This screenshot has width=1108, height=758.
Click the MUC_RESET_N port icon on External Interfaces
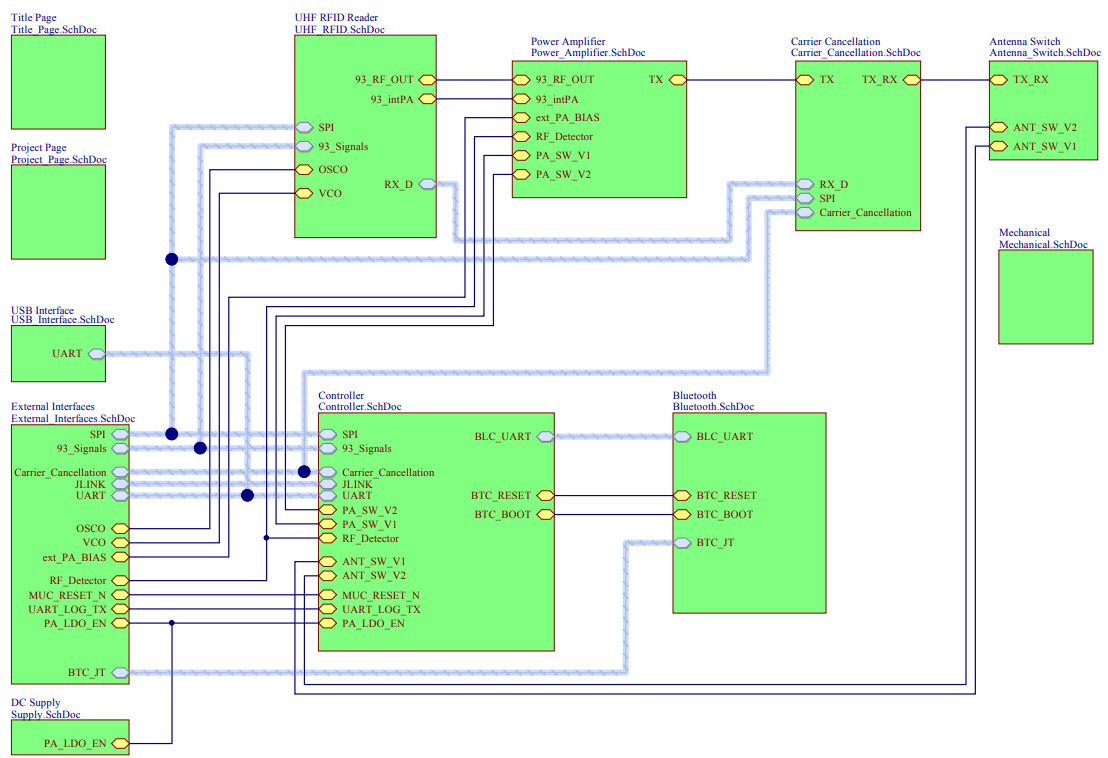(x=120, y=595)
